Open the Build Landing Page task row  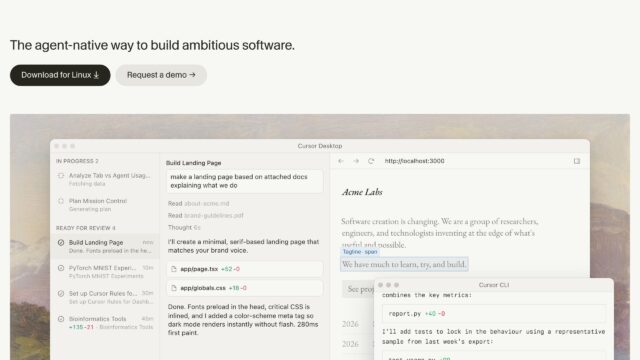[x=105, y=246]
